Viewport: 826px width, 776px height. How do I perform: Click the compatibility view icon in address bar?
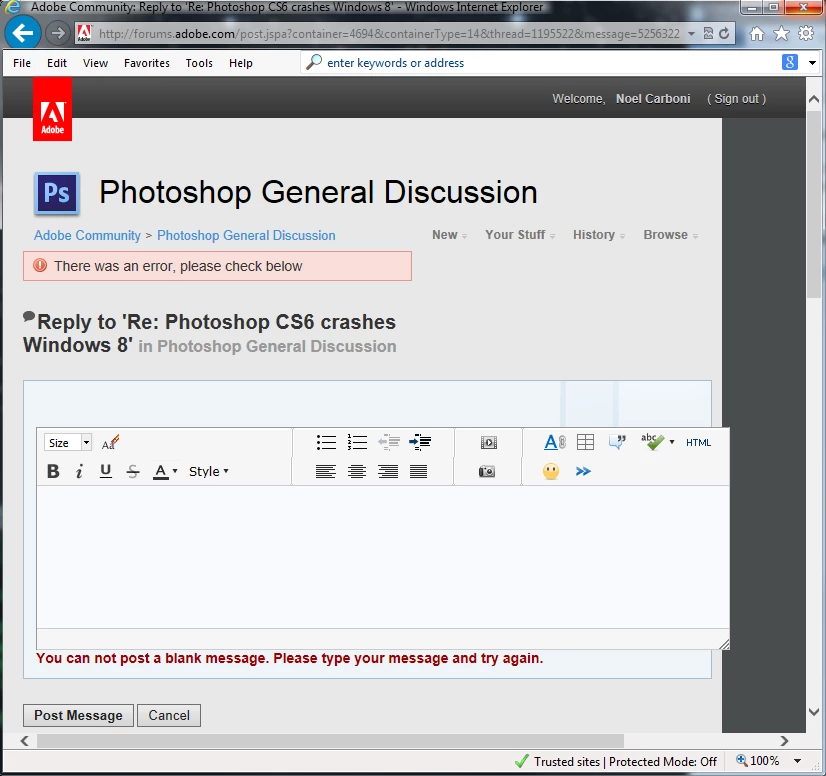[708, 34]
